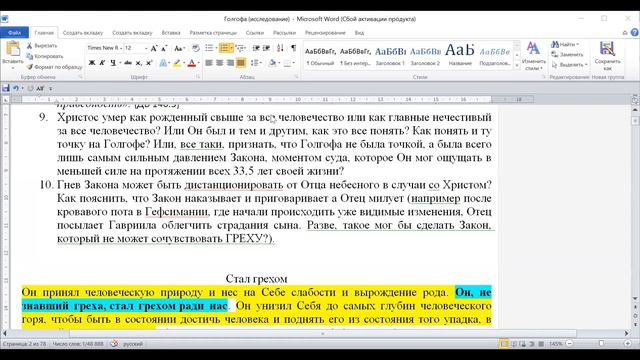This screenshot has width=640, height=360.
Task: Click the vertical scrollbar down arrow
Action: click(635, 298)
